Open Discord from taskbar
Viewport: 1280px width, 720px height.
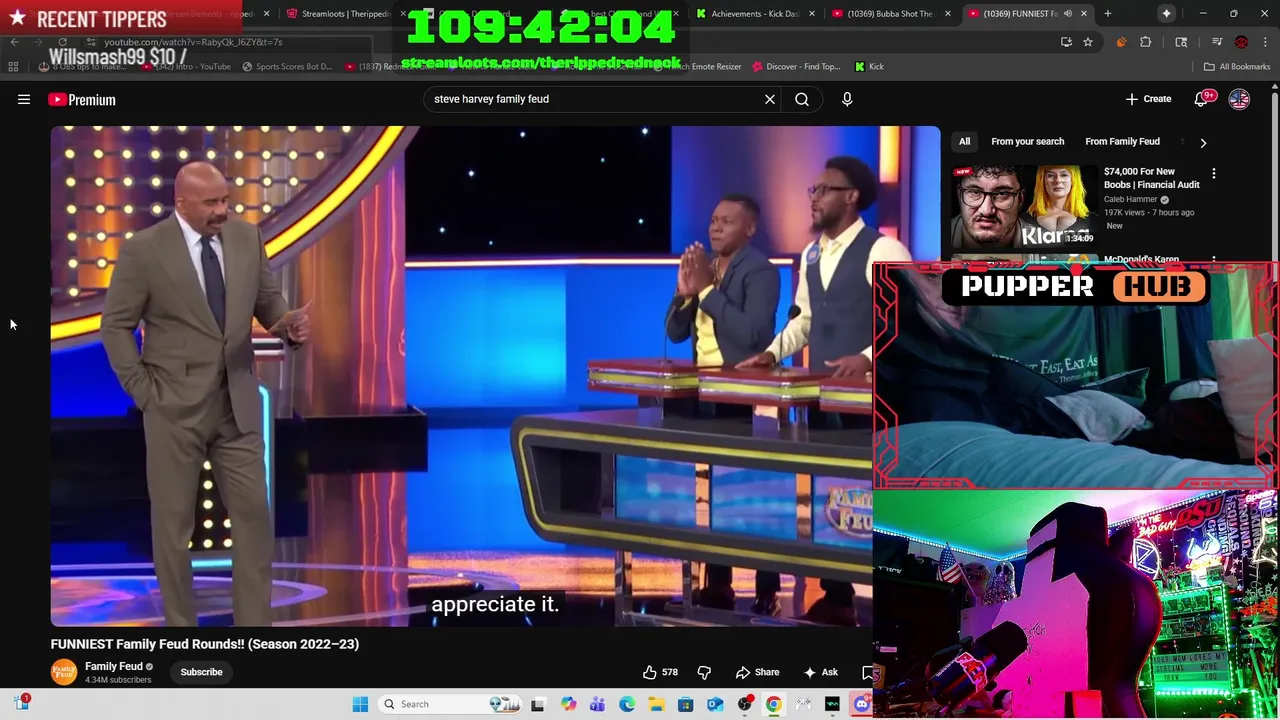pos(862,704)
